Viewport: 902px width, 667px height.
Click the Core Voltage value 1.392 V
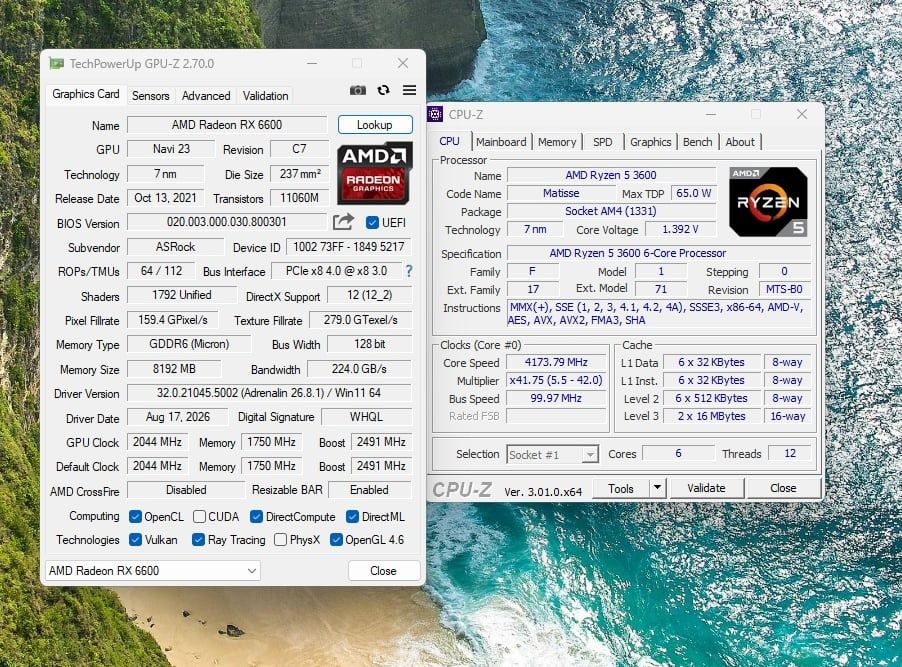click(681, 229)
